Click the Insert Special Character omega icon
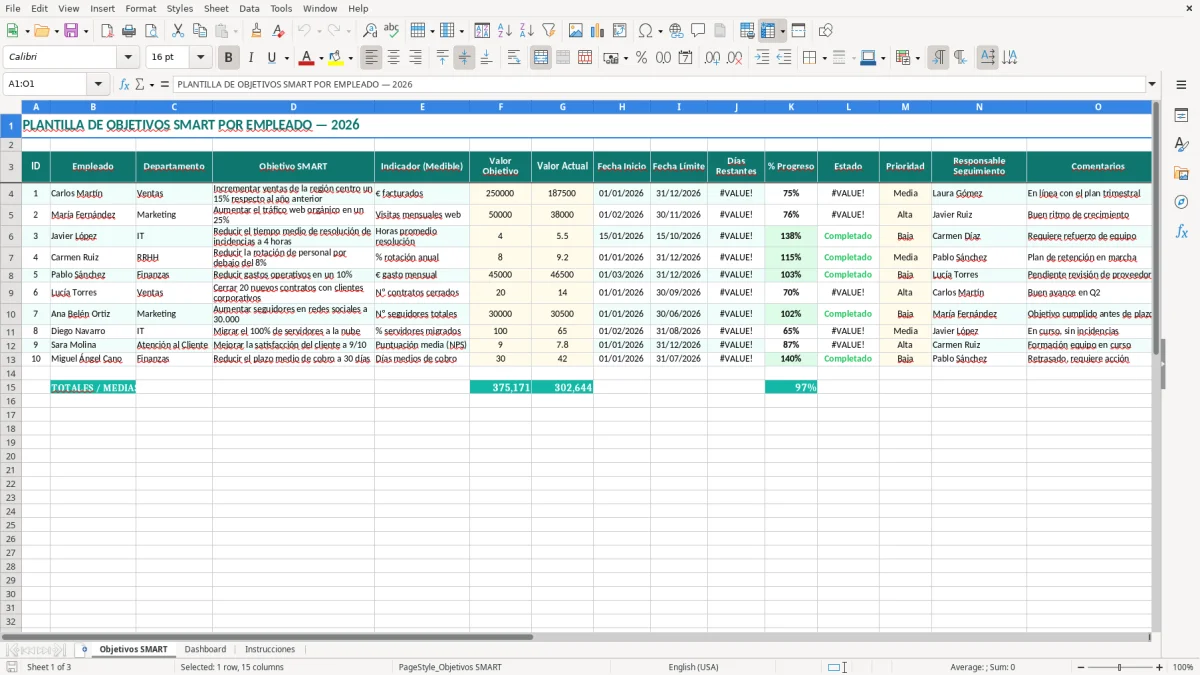Screen dimensions: 1200x675 click(x=646, y=31)
